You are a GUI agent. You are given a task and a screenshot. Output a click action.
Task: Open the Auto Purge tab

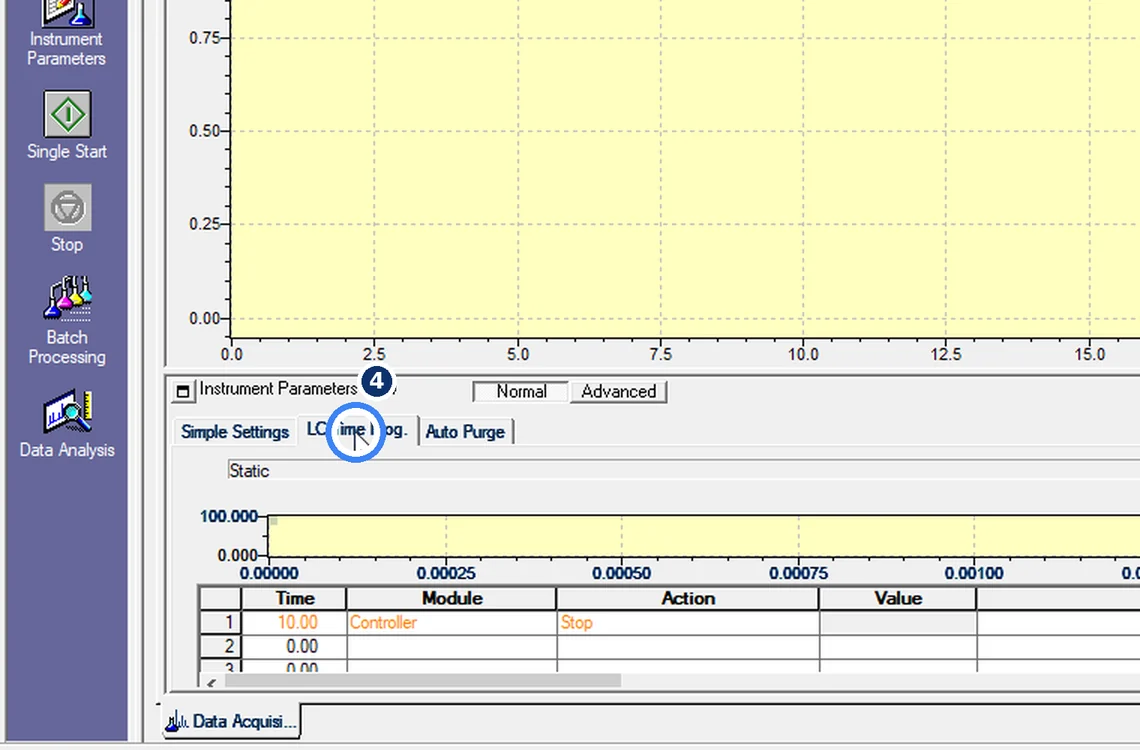465,432
